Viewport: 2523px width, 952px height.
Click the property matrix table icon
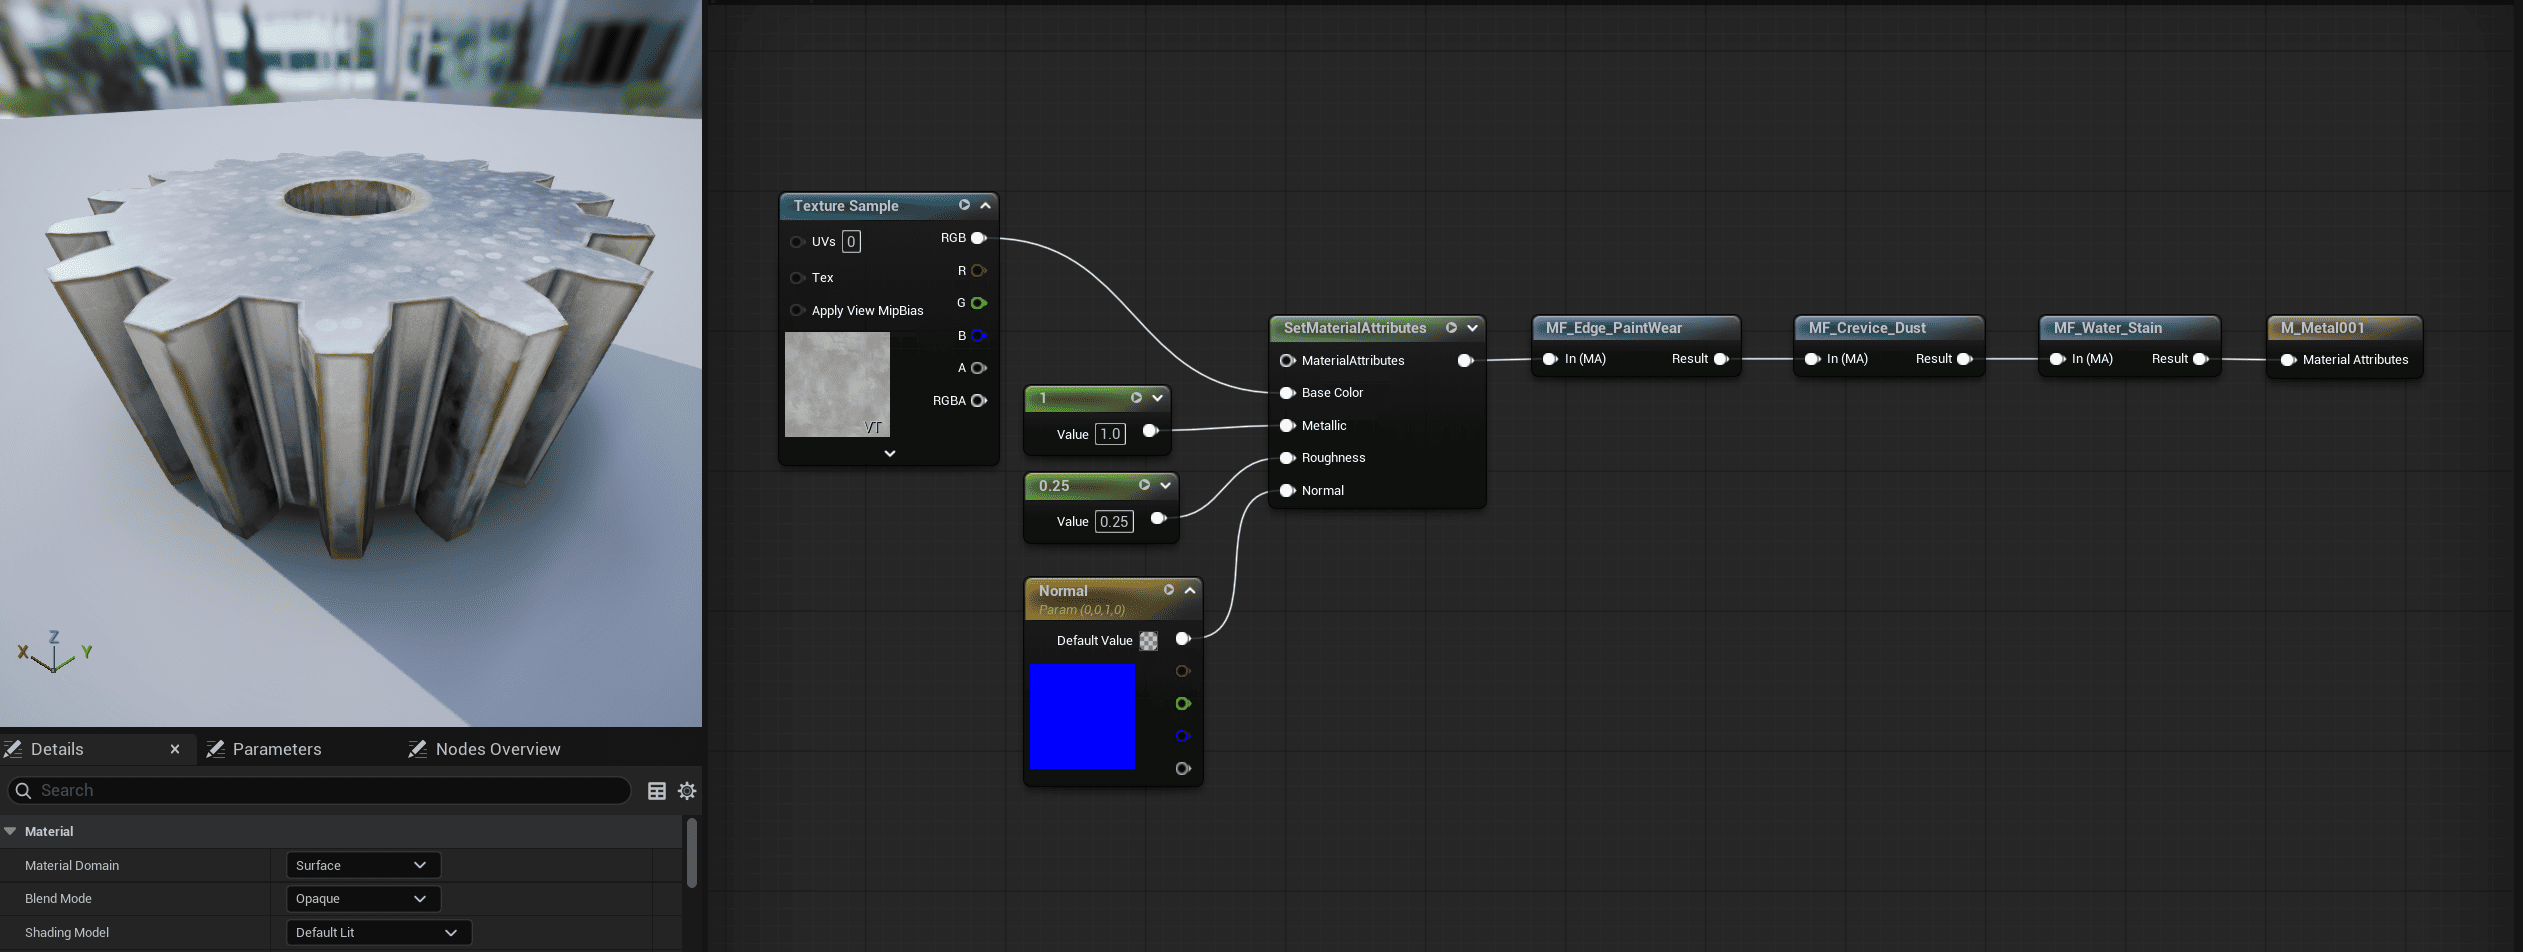tap(657, 791)
